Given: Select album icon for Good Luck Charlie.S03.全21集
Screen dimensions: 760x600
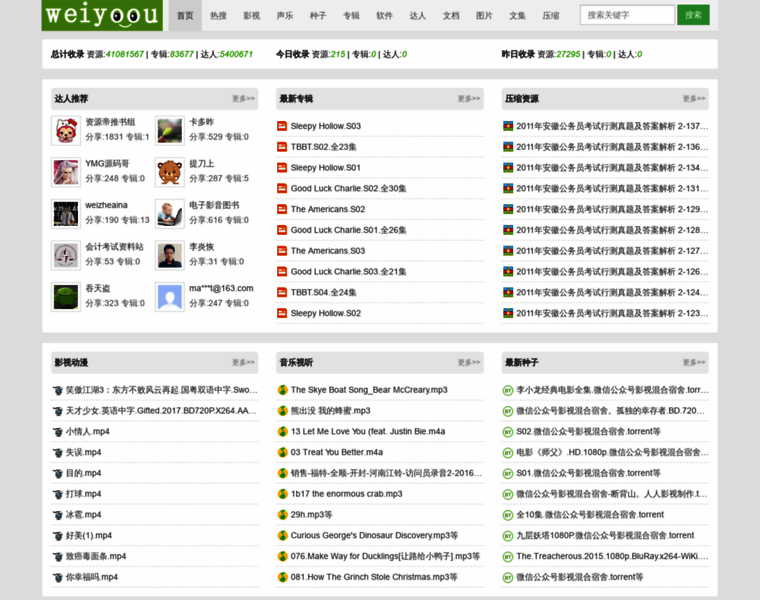Looking at the screenshot, I should pyautogui.click(x=282, y=272).
